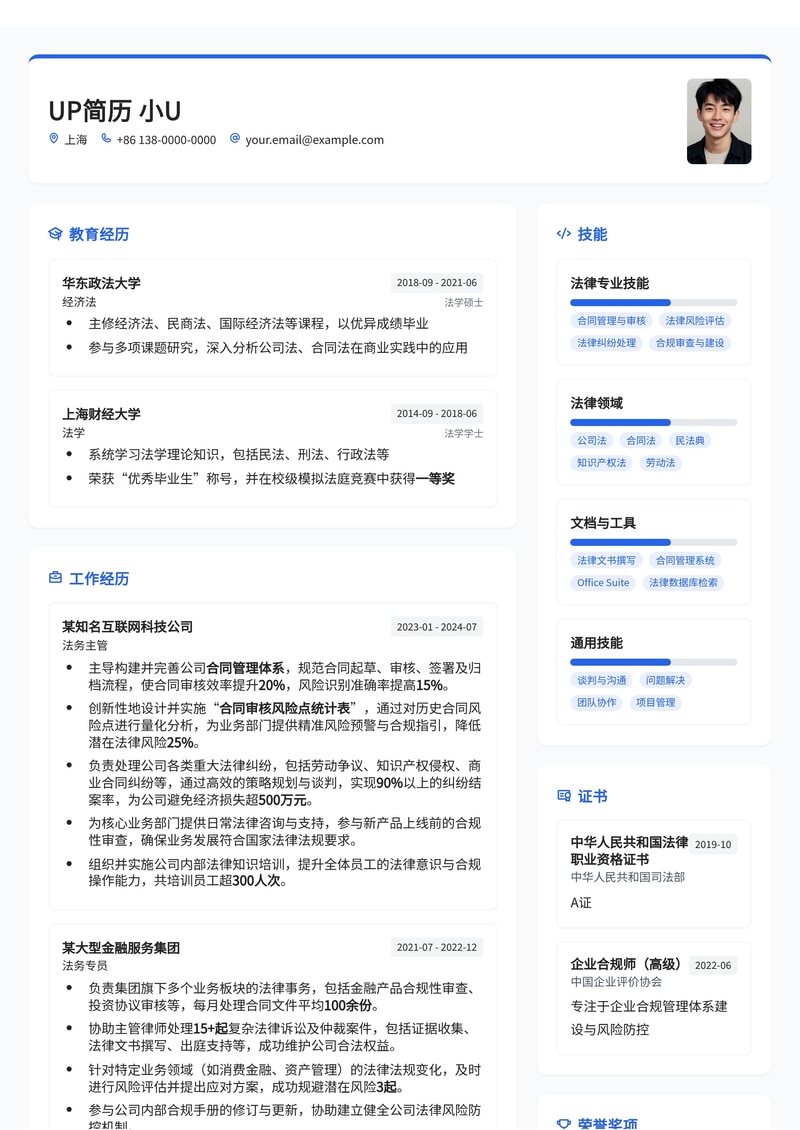Select the 法律数据库检索 tag
The height and width of the screenshot is (1130, 800).
point(683,582)
